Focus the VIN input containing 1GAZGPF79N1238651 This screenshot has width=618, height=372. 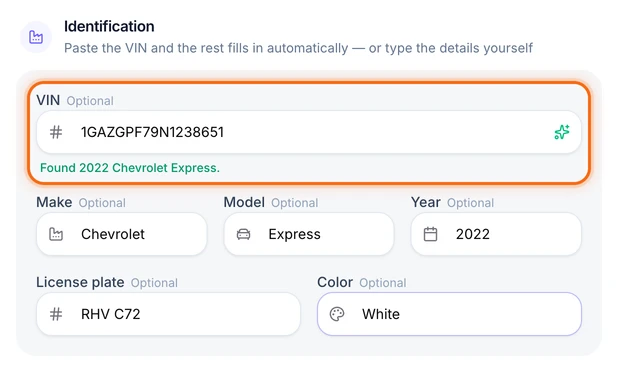[309, 132]
